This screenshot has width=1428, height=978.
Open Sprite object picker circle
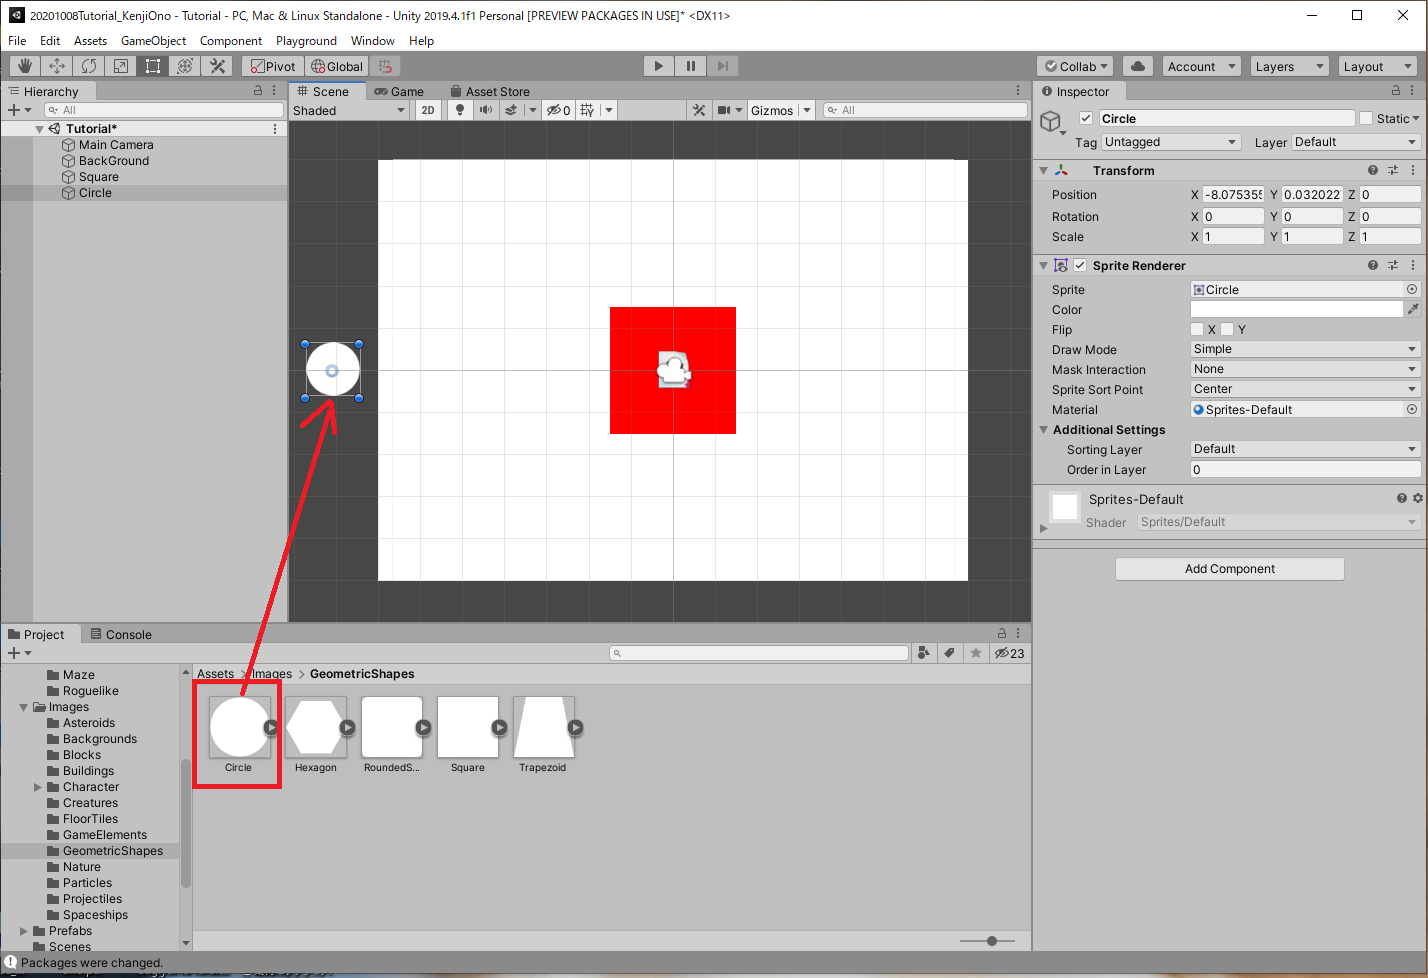(1412, 289)
